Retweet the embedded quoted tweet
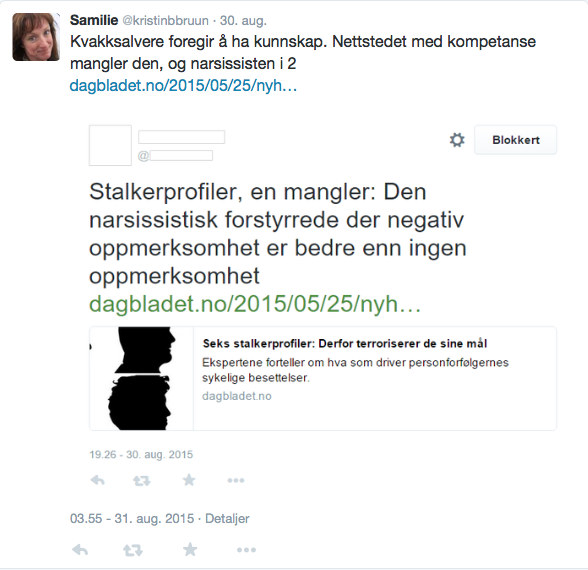588x570 pixels. click(x=141, y=480)
